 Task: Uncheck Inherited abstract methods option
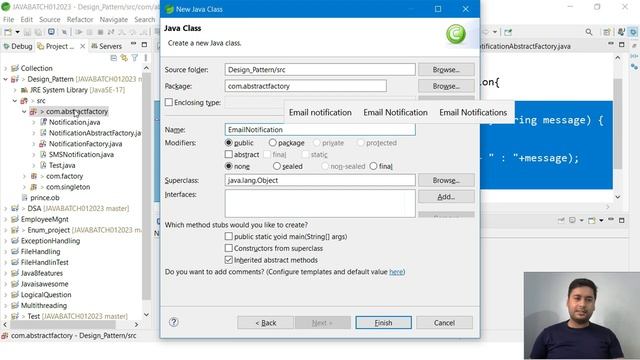(x=229, y=260)
